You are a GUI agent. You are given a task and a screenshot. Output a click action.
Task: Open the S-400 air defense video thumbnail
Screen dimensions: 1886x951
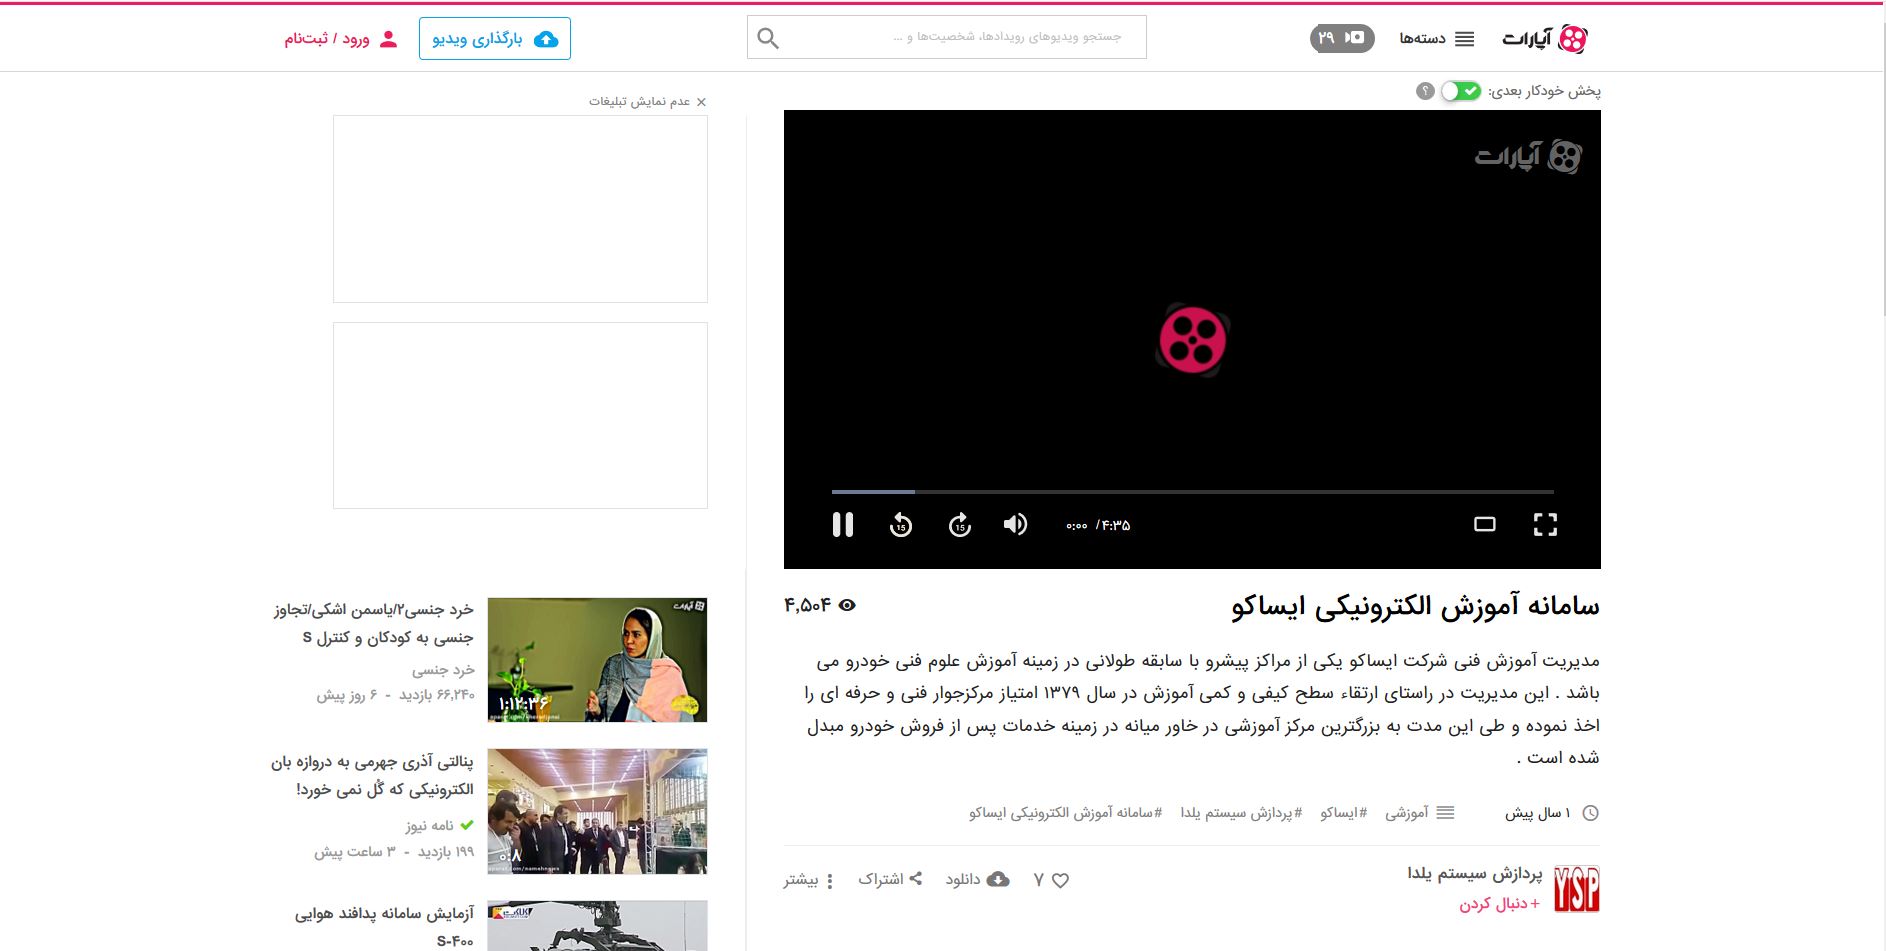pos(597,926)
